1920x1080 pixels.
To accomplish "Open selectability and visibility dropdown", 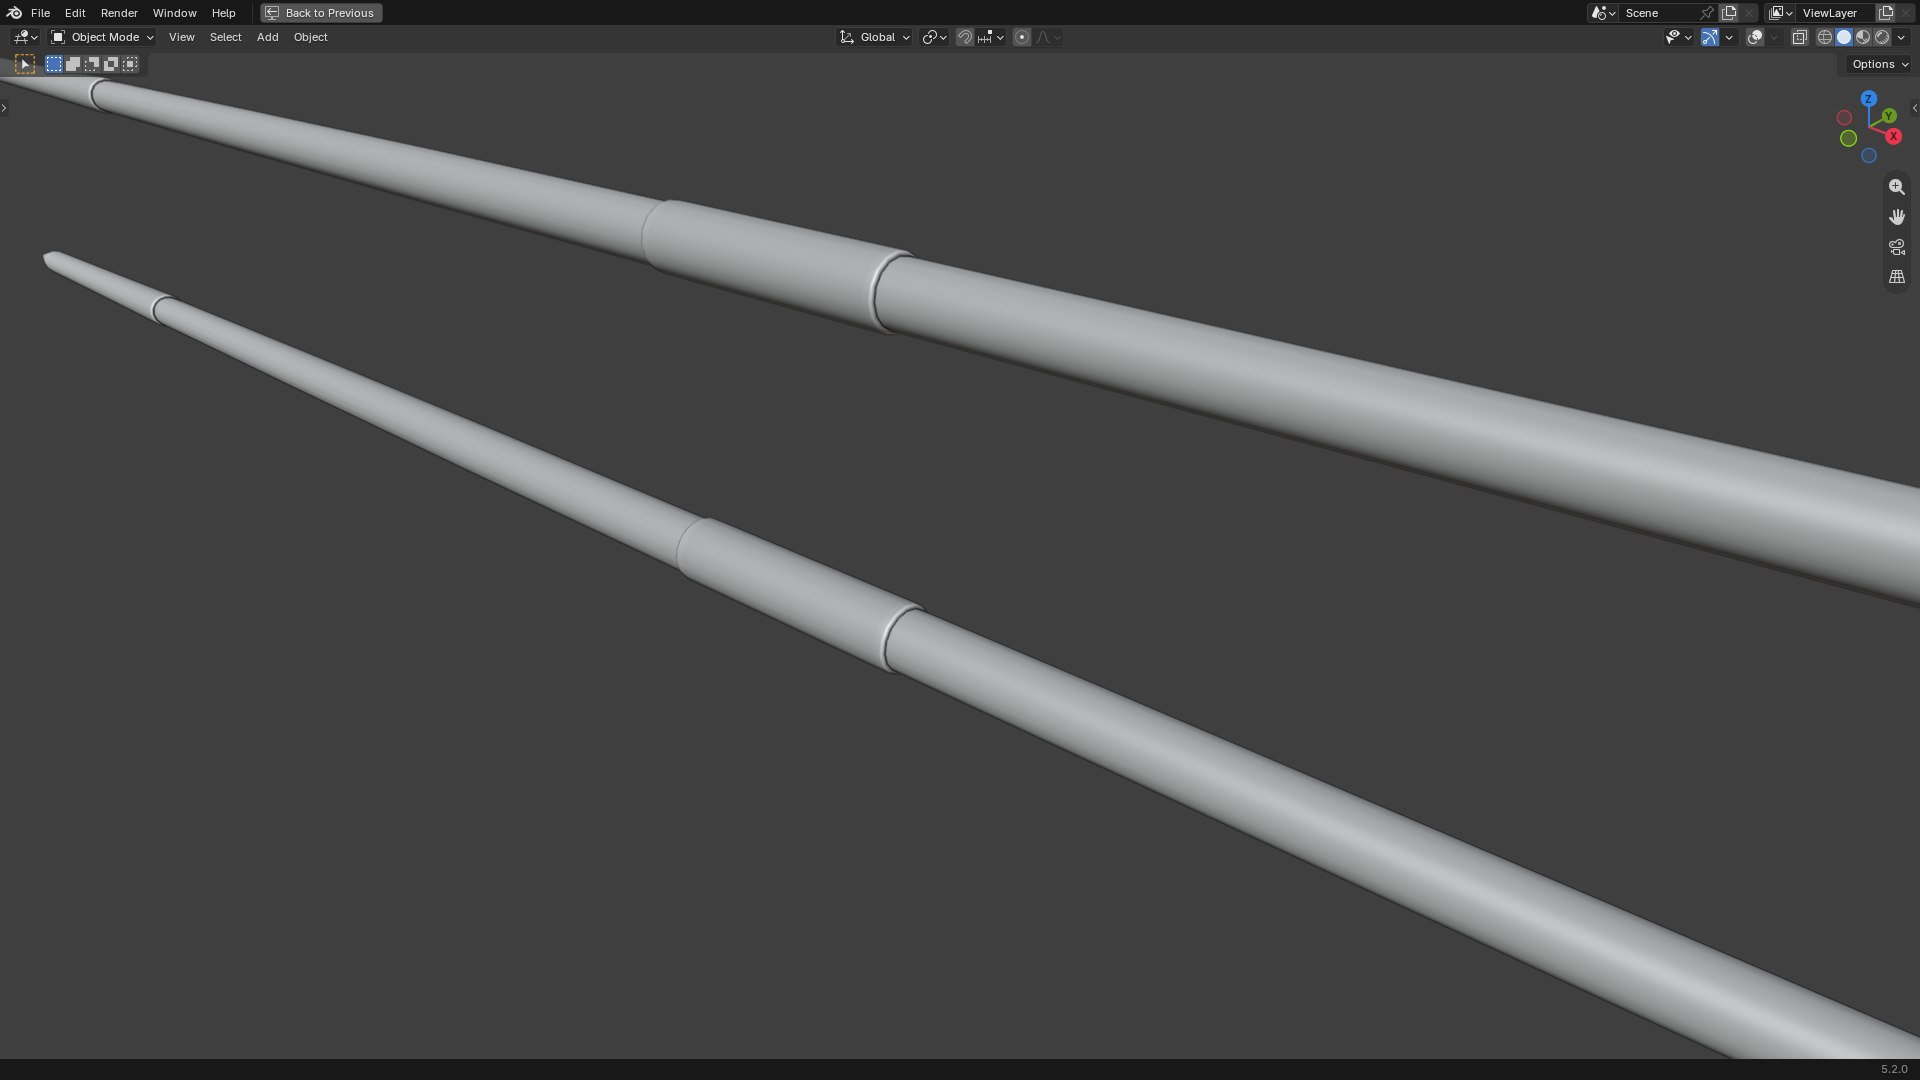I will pos(1678,37).
